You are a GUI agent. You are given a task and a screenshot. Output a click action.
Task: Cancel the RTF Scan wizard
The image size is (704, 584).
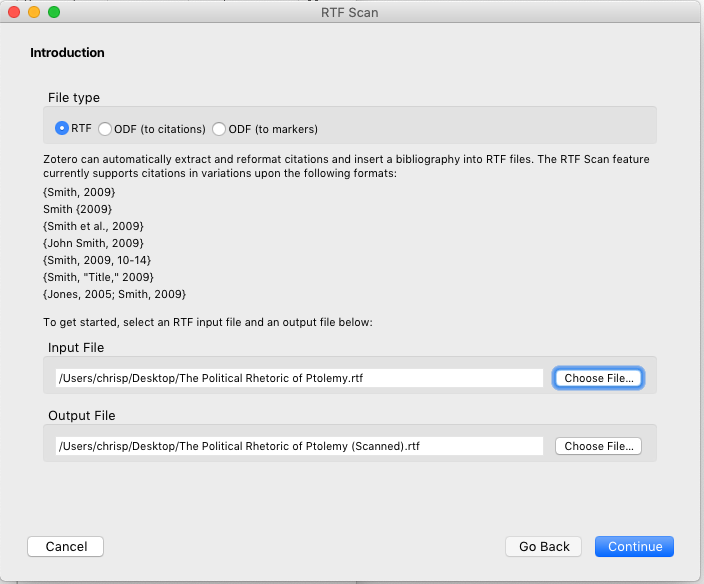coord(66,546)
